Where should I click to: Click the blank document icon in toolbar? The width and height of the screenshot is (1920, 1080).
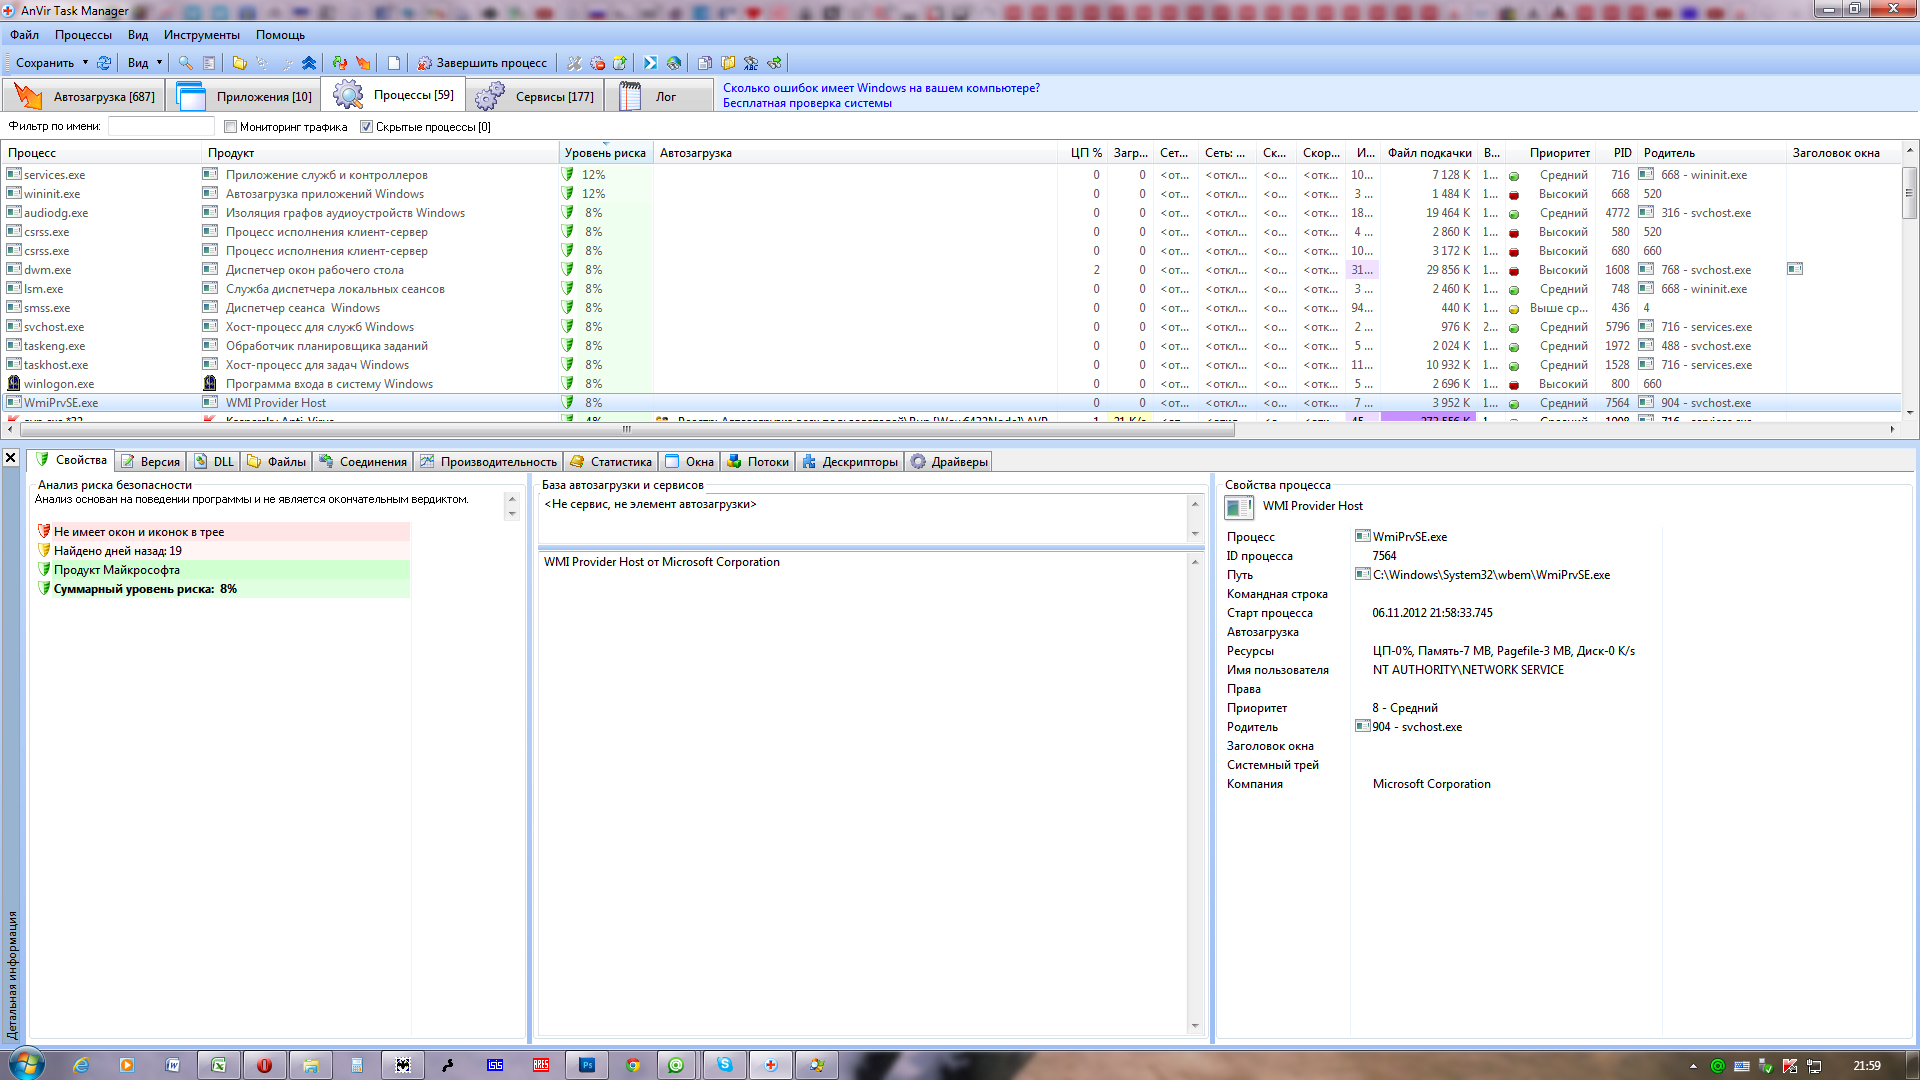(x=394, y=63)
